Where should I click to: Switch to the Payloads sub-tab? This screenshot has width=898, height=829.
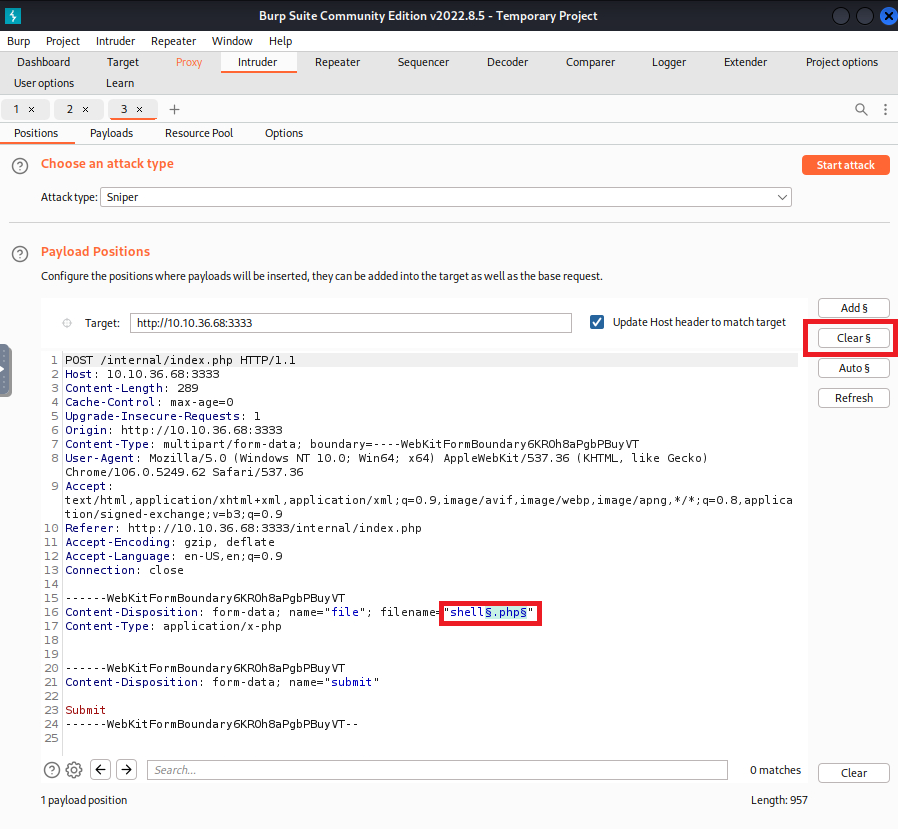[x=111, y=133]
